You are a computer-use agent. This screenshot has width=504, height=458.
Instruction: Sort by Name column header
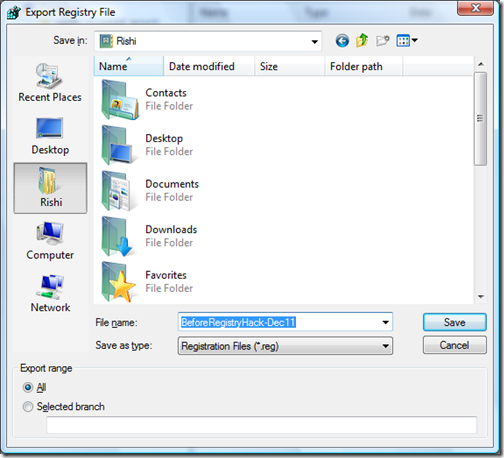click(129, 66)
